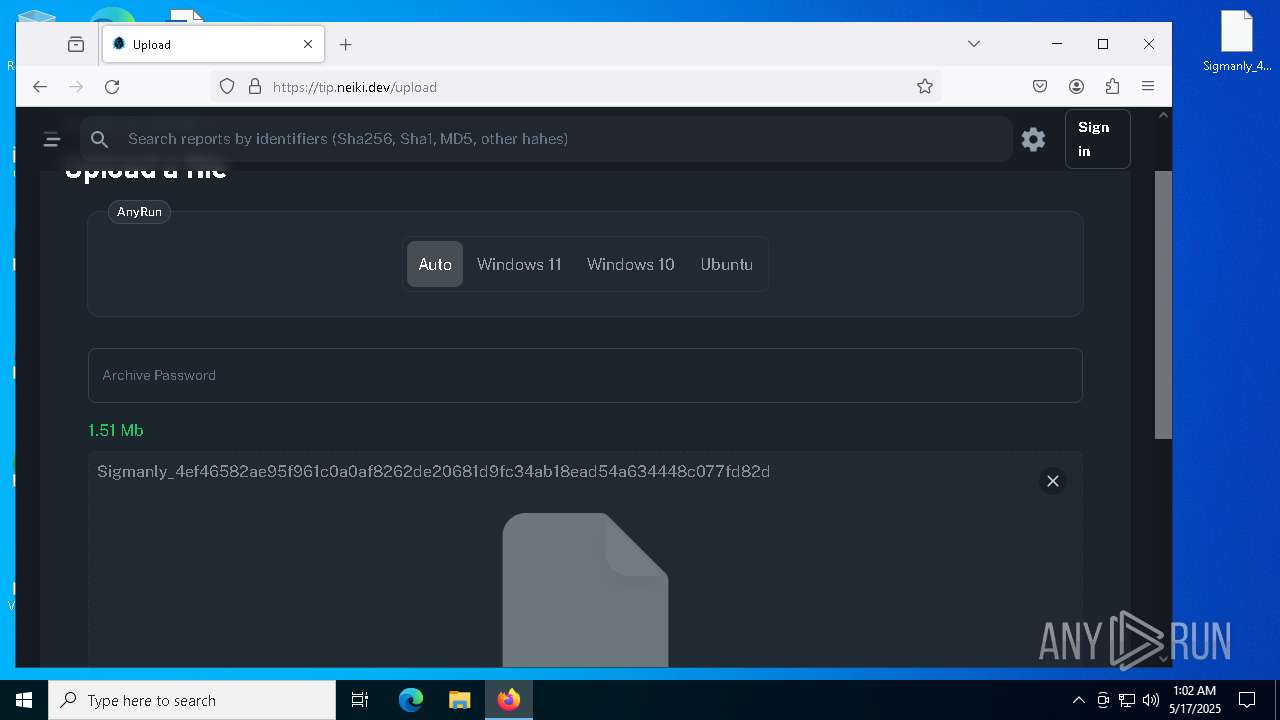Open the Firefox View tab icon

(x=76, y=44)
